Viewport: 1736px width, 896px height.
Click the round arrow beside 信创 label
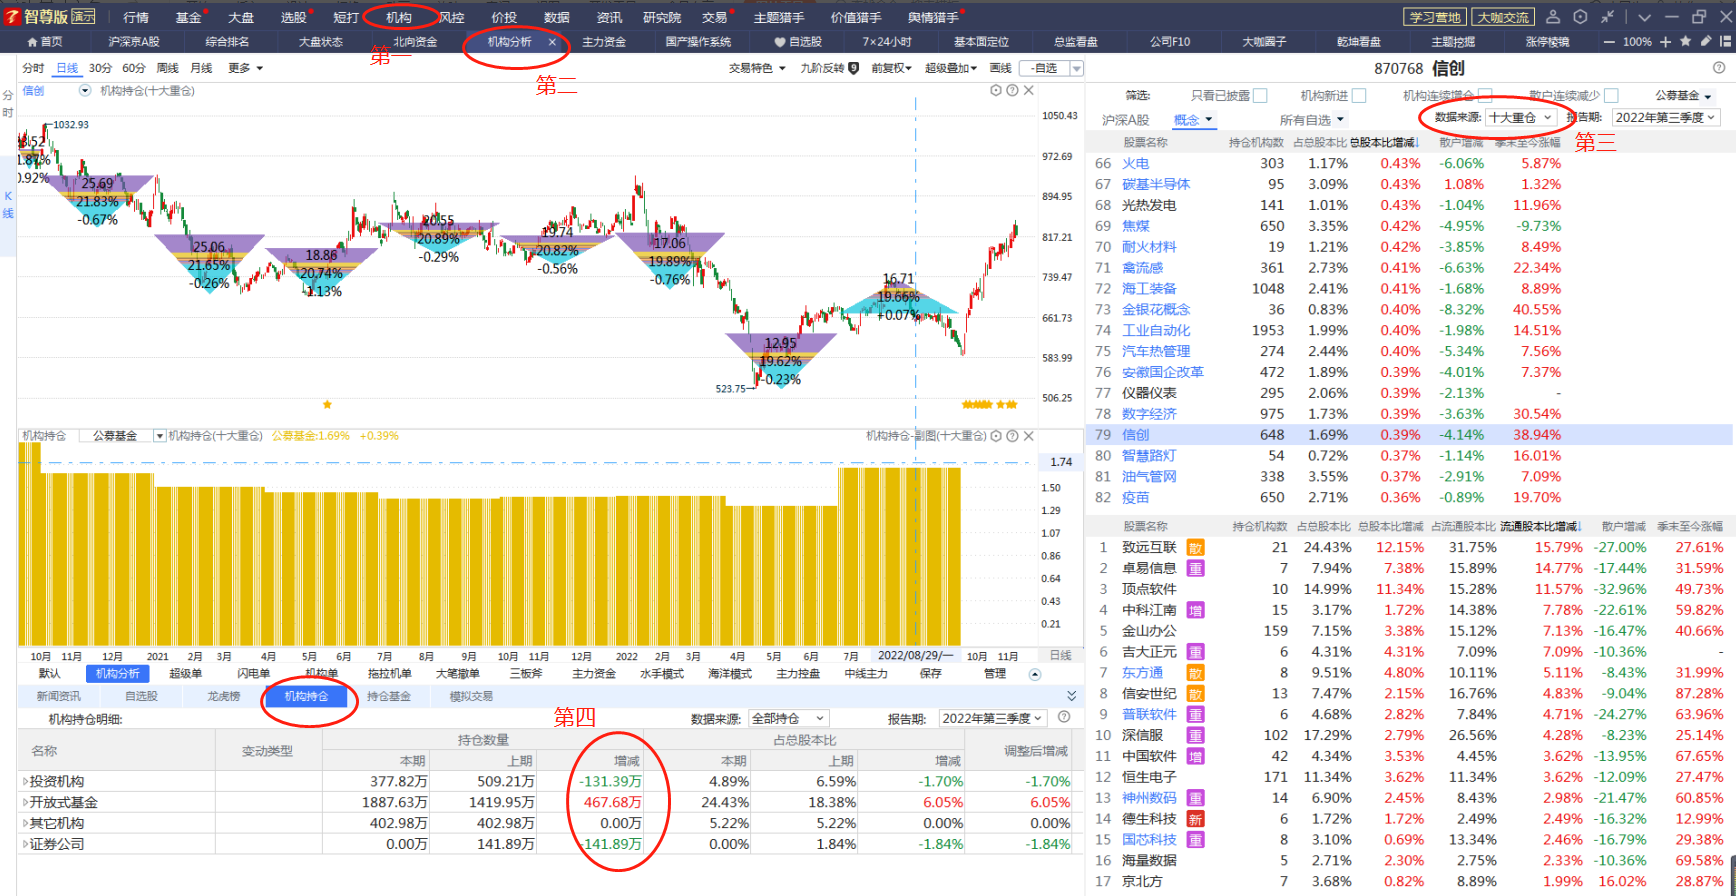(x=85, y=90)
